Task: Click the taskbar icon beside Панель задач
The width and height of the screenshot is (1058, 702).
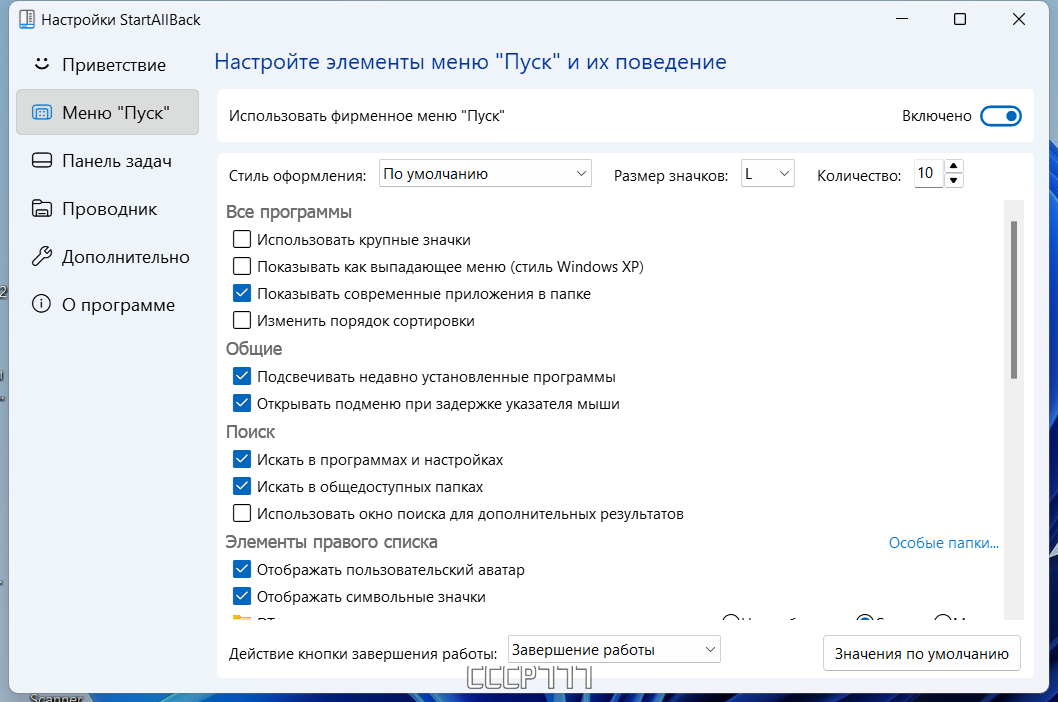Action: (x=42, y=161)
